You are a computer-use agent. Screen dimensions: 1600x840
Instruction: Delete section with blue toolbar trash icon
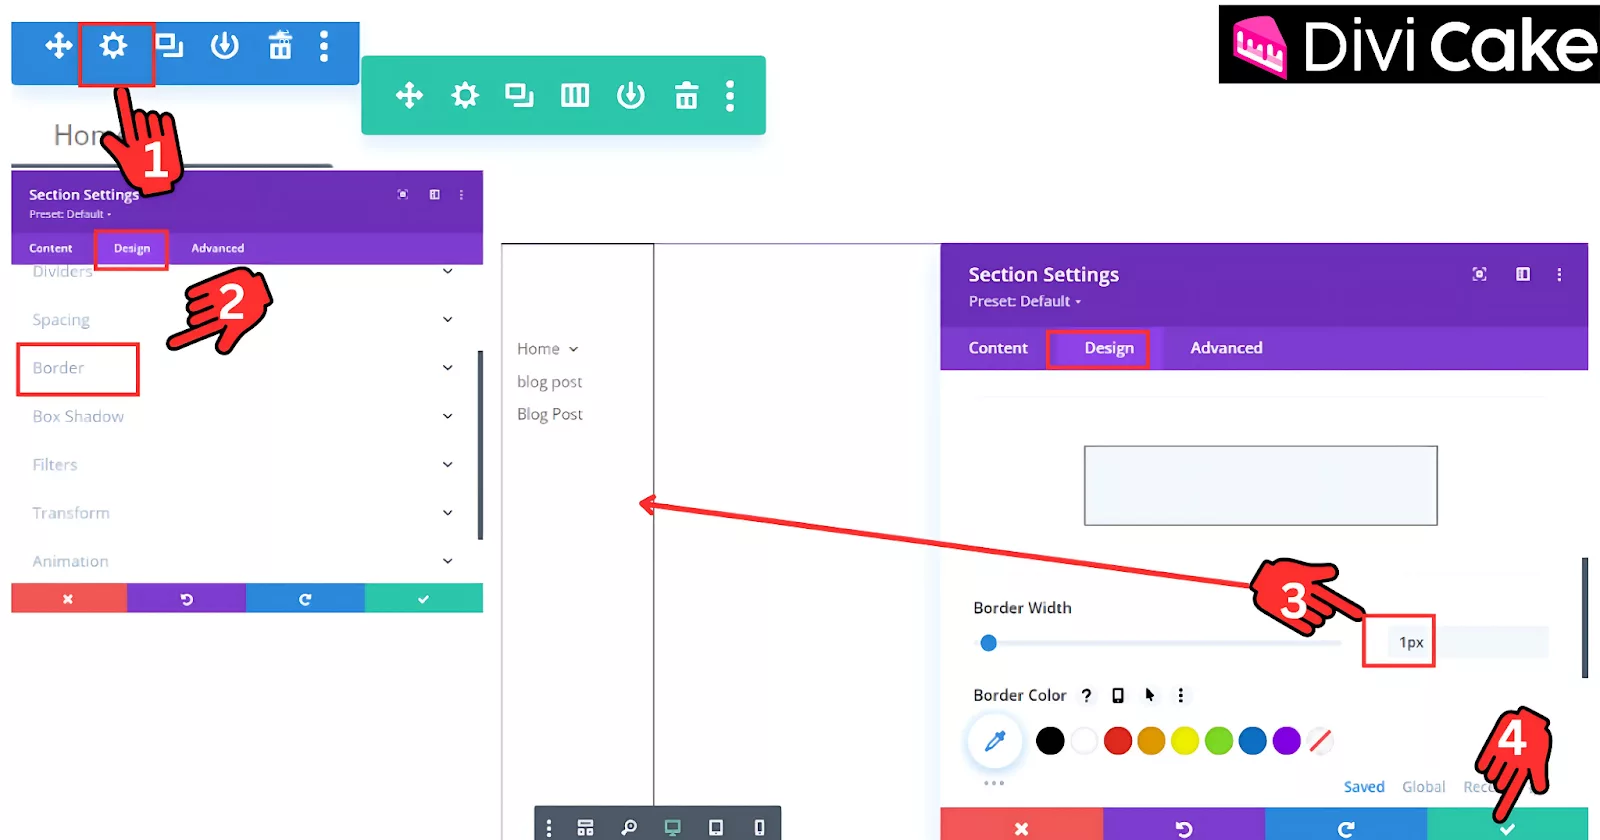click(280, 46)
